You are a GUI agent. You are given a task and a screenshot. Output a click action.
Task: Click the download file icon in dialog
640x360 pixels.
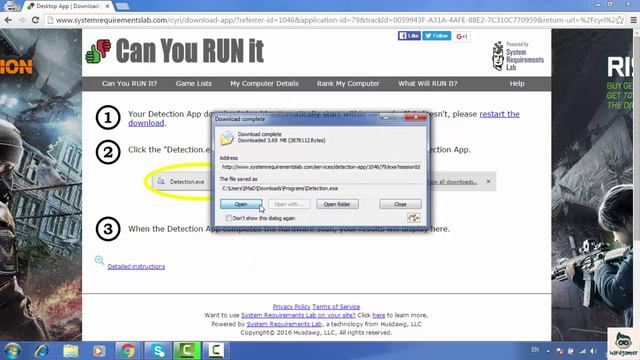(227, 138)
